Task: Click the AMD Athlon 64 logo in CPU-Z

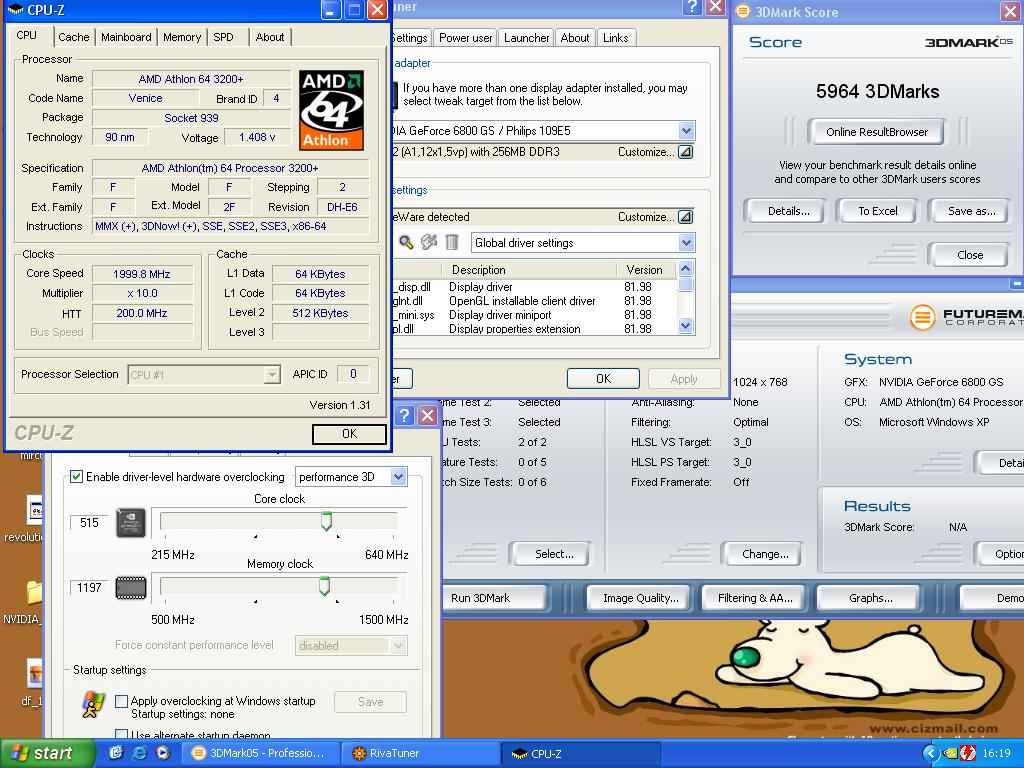Action: coord(331,110)
